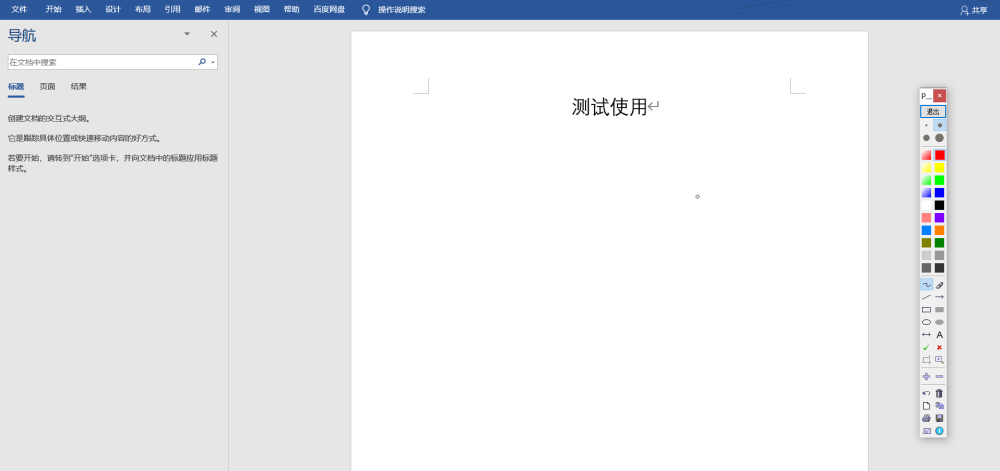Select the highlighter marker tool

pyautogui.click(x=939, y=285)
